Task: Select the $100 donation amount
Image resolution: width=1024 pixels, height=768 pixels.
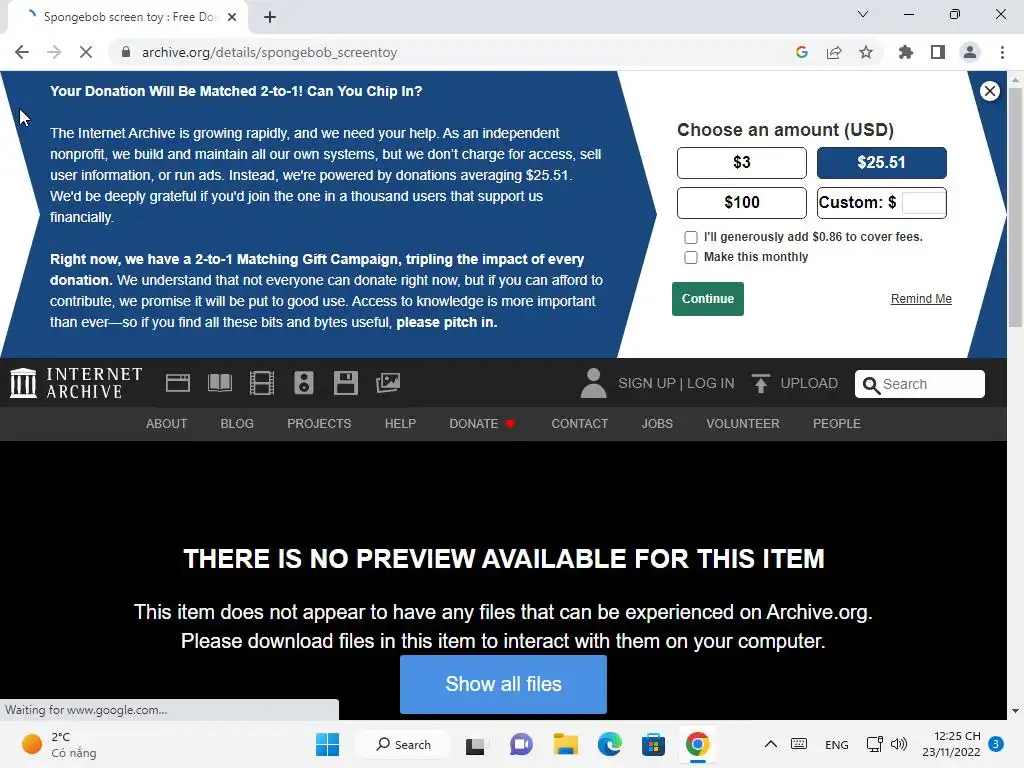Action: (742, 202)
